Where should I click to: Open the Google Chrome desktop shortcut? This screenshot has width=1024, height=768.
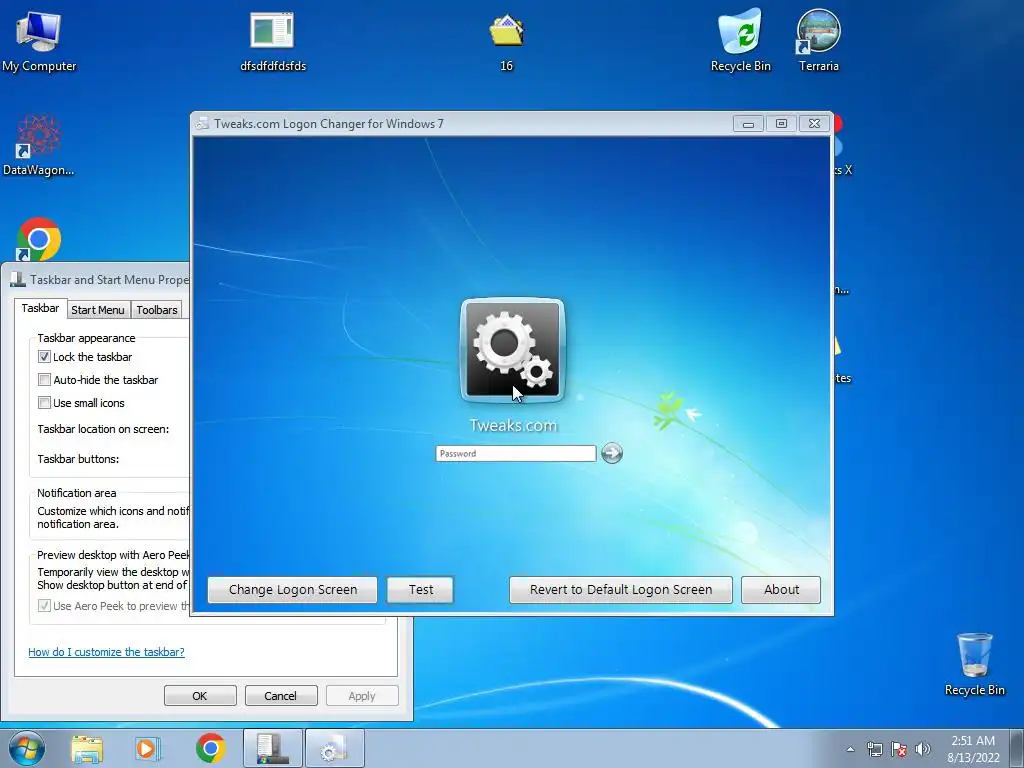coord(39,239)
